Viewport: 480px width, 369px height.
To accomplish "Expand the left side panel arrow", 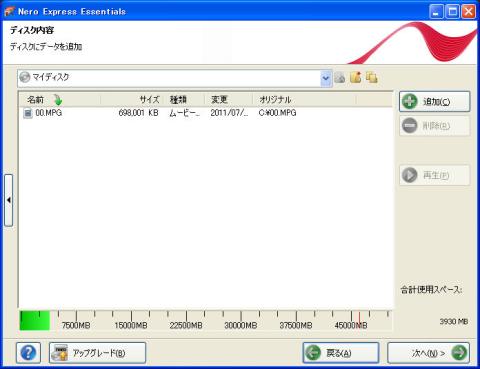I will (x=9, y=200).
